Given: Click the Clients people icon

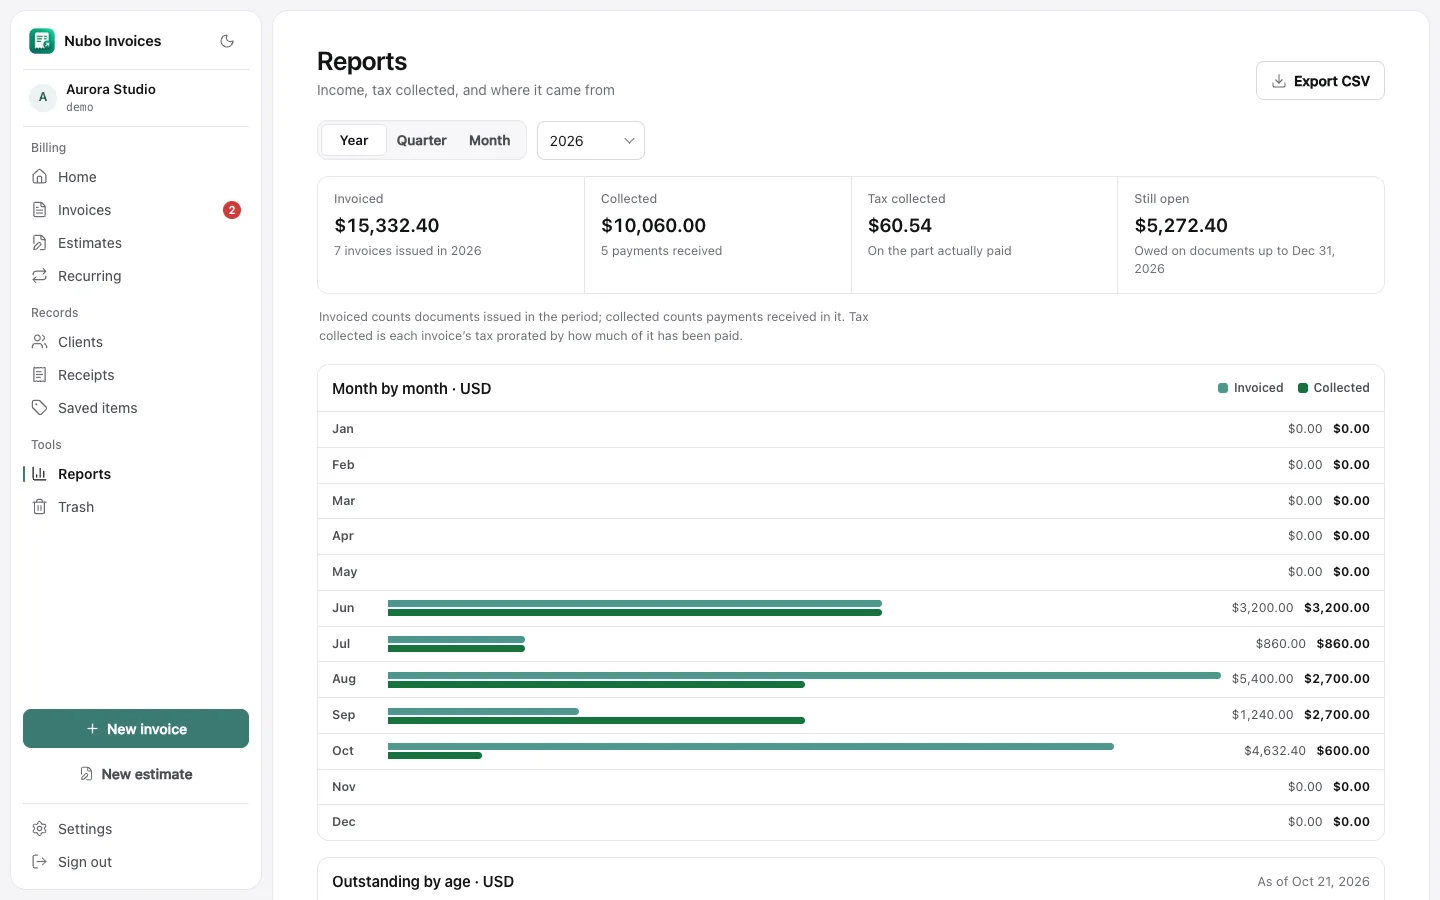Looking at the screenshot, I should [x=40, y=342].
